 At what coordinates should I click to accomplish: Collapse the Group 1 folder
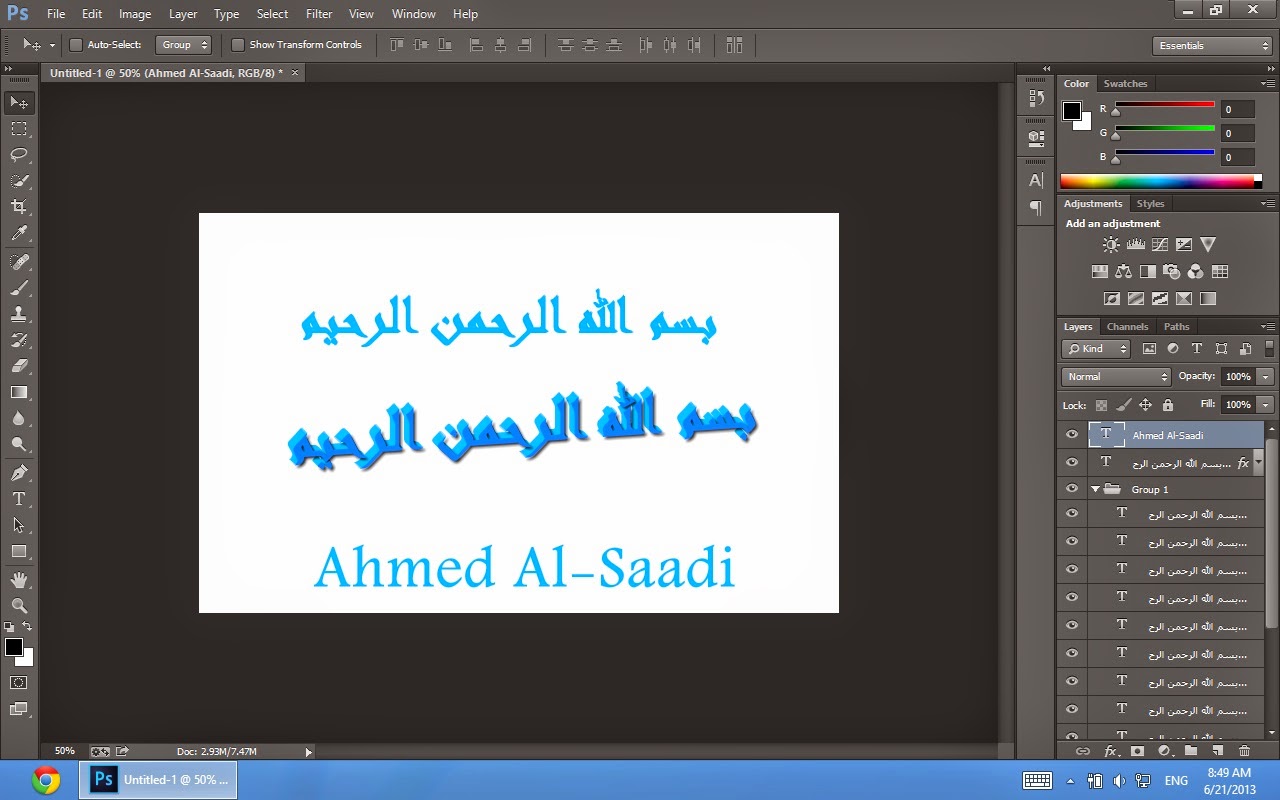coord(1096,489)
